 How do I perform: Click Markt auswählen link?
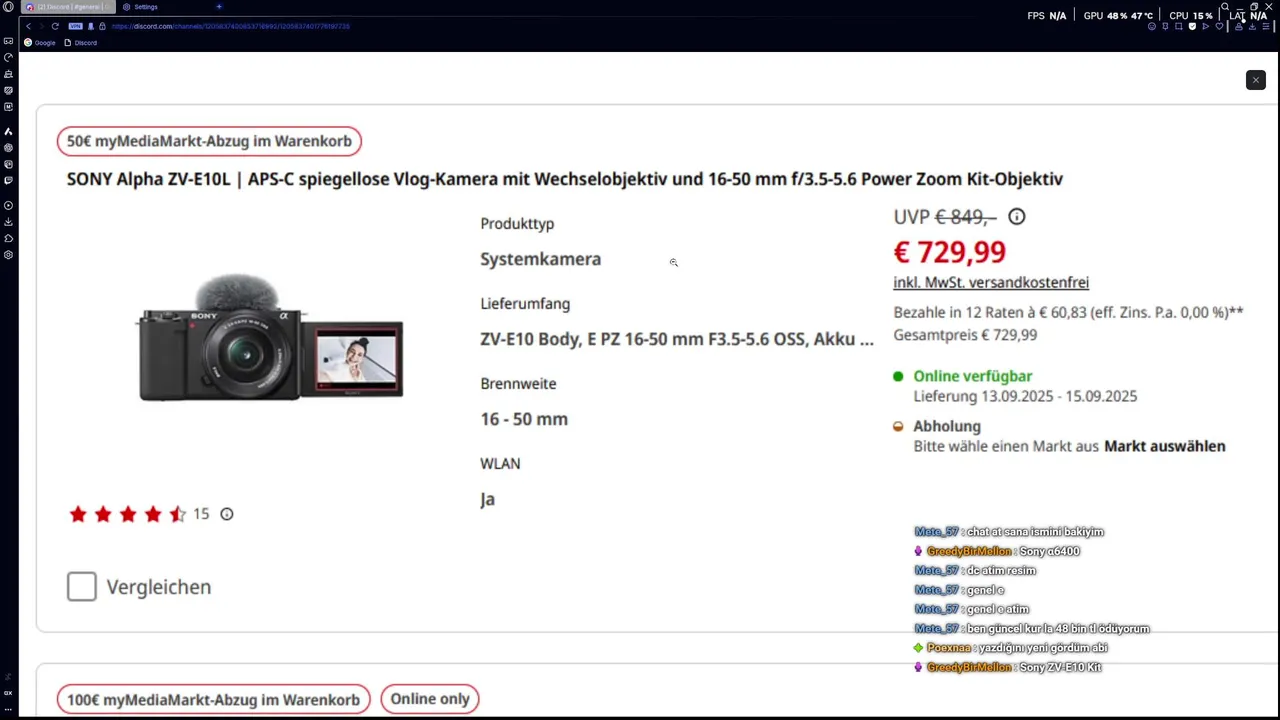(x=1165, y=446)
